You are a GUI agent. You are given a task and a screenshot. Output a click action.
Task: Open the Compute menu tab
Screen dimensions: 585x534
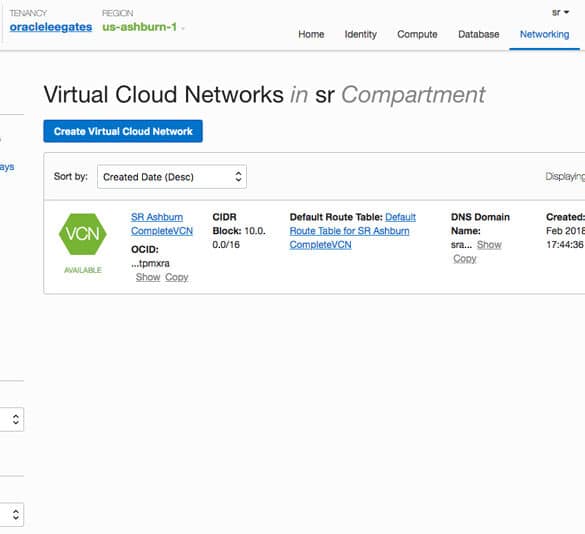coord(417,34)
